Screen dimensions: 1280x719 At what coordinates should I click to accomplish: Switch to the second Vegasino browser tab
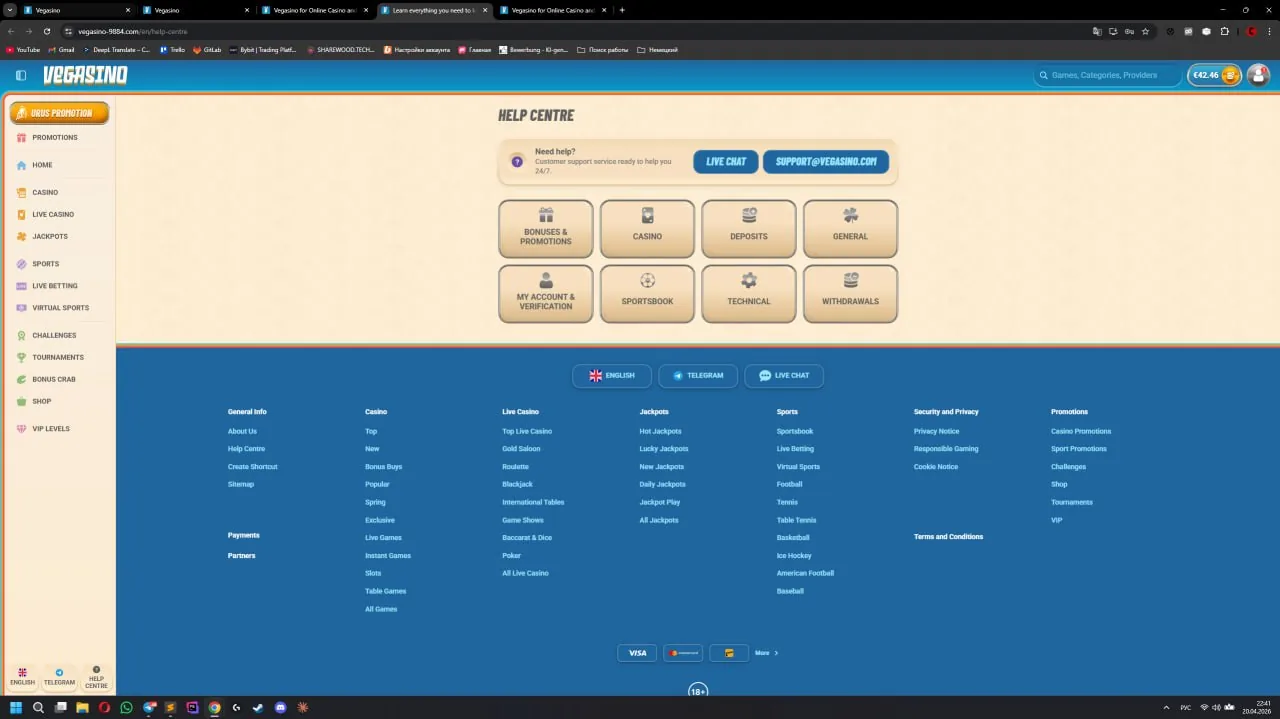(x=195, y=10)
